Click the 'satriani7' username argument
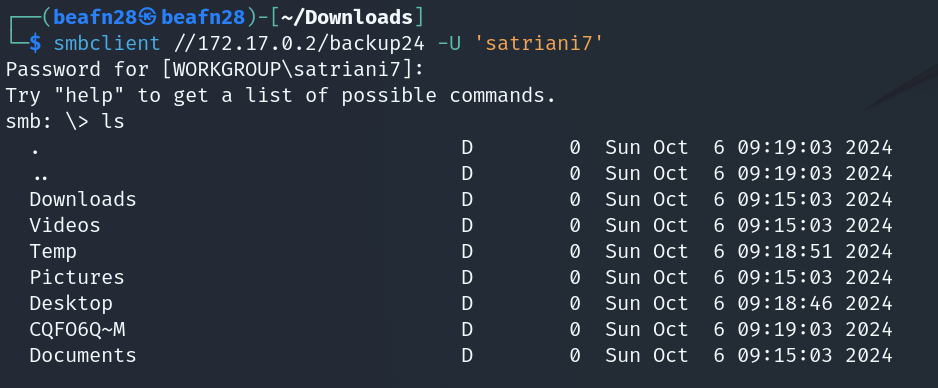This screenshot has width=938, height=388. [539, 44]
